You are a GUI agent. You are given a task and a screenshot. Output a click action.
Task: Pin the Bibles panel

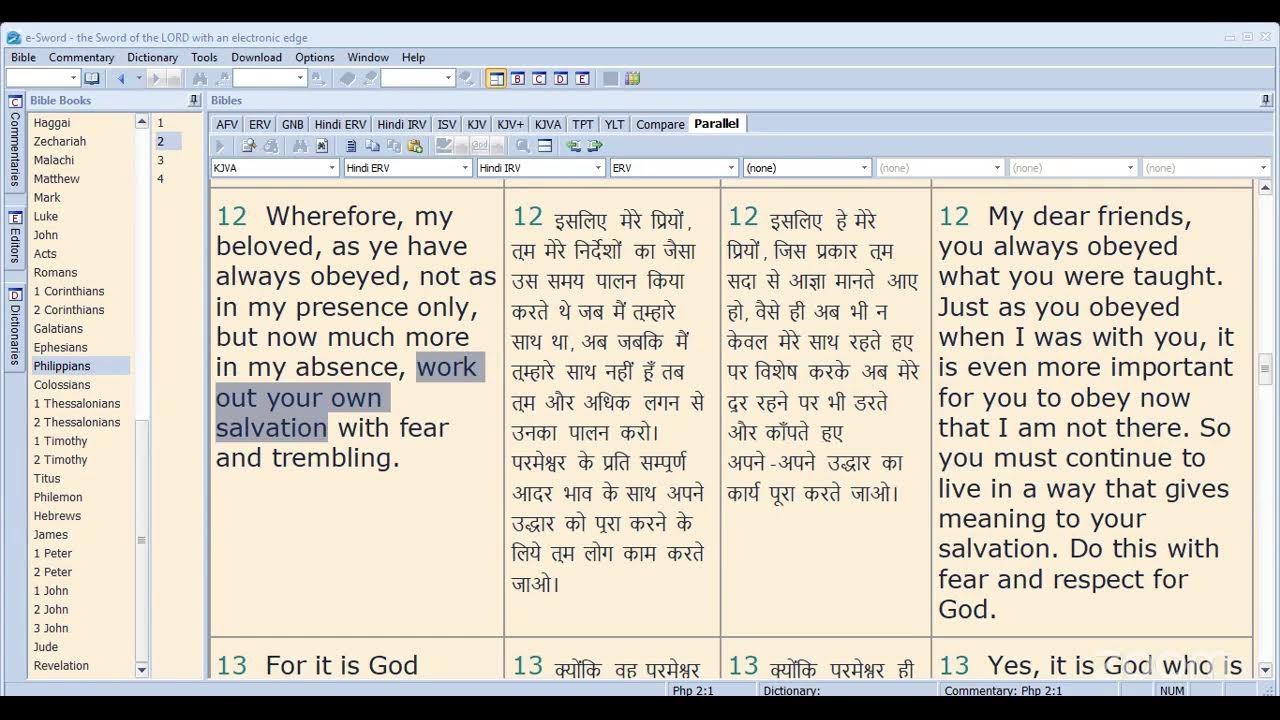click(x=1266, y=100)
